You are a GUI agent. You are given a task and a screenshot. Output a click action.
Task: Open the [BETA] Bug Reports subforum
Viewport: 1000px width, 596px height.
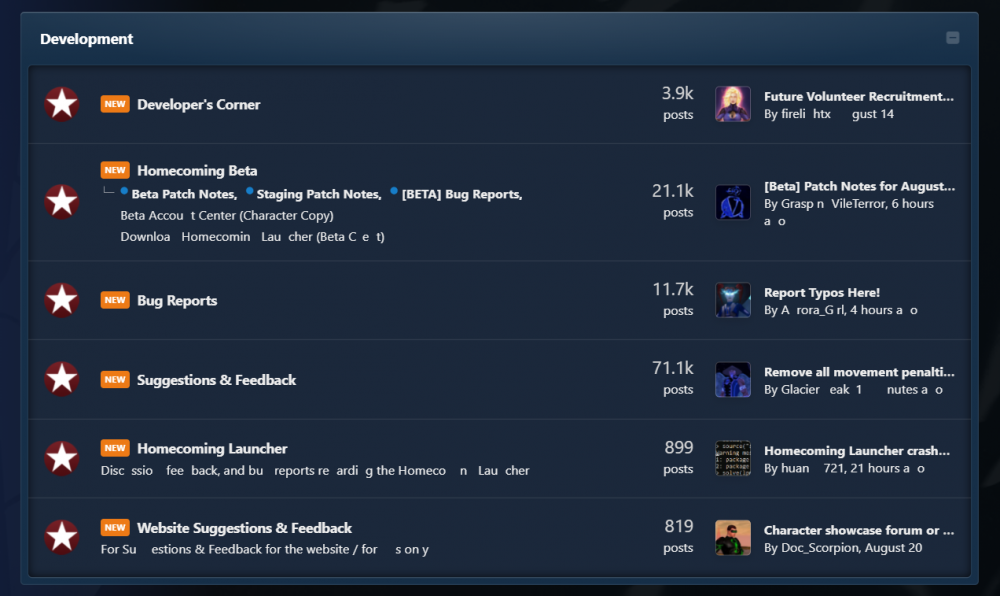(x=462, y=194)
